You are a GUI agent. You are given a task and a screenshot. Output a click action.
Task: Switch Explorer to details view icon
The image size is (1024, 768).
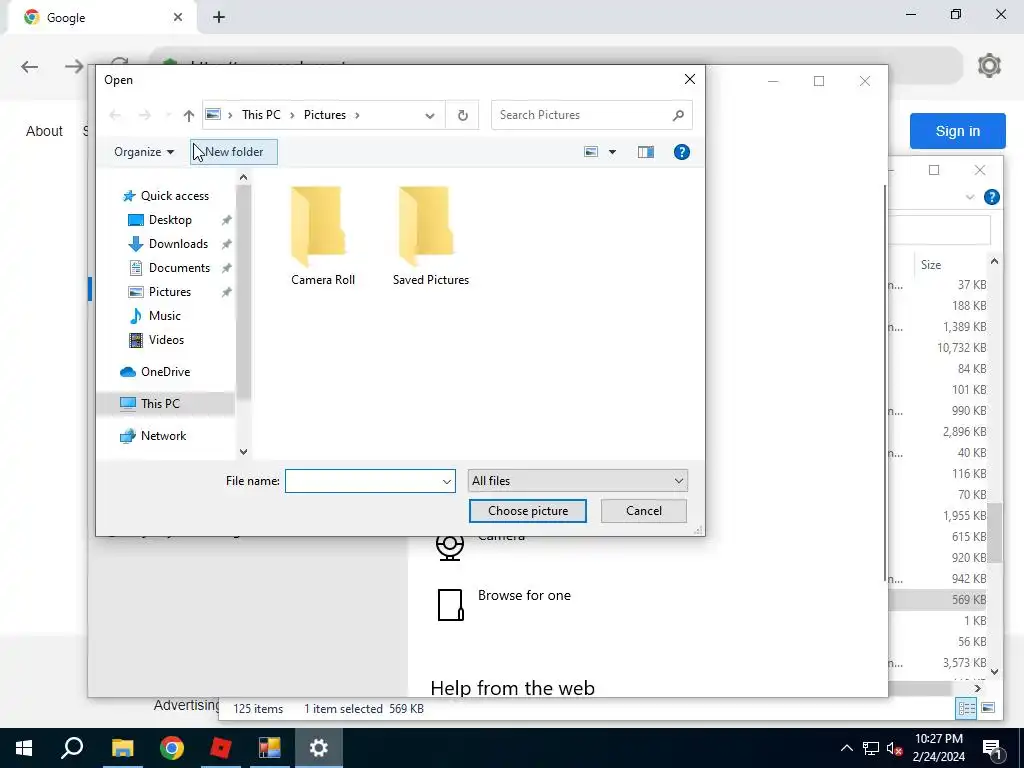coord(966,708)
